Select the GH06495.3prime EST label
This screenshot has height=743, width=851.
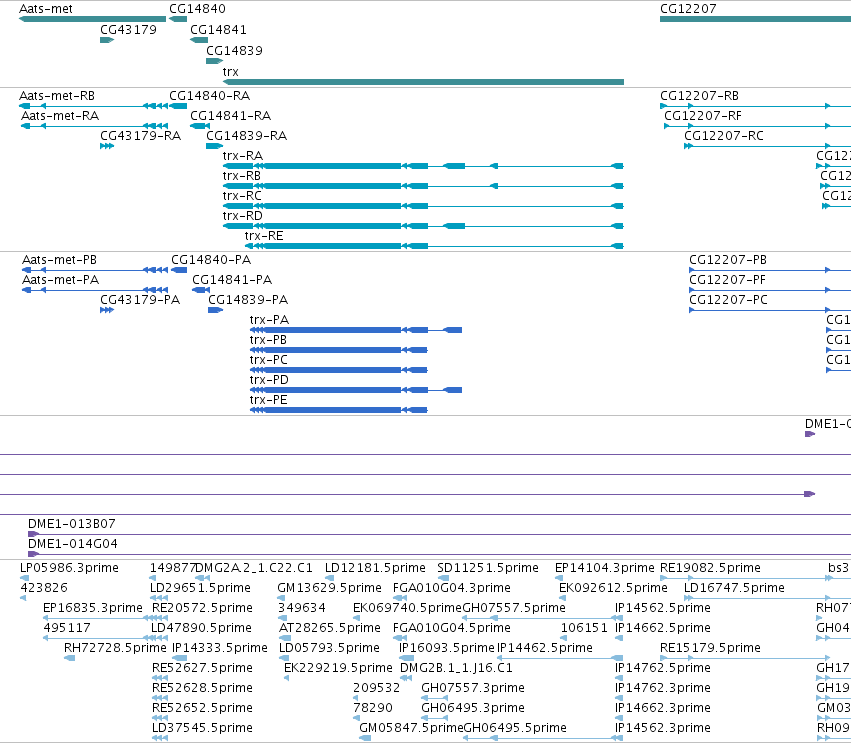pos(473,708)
